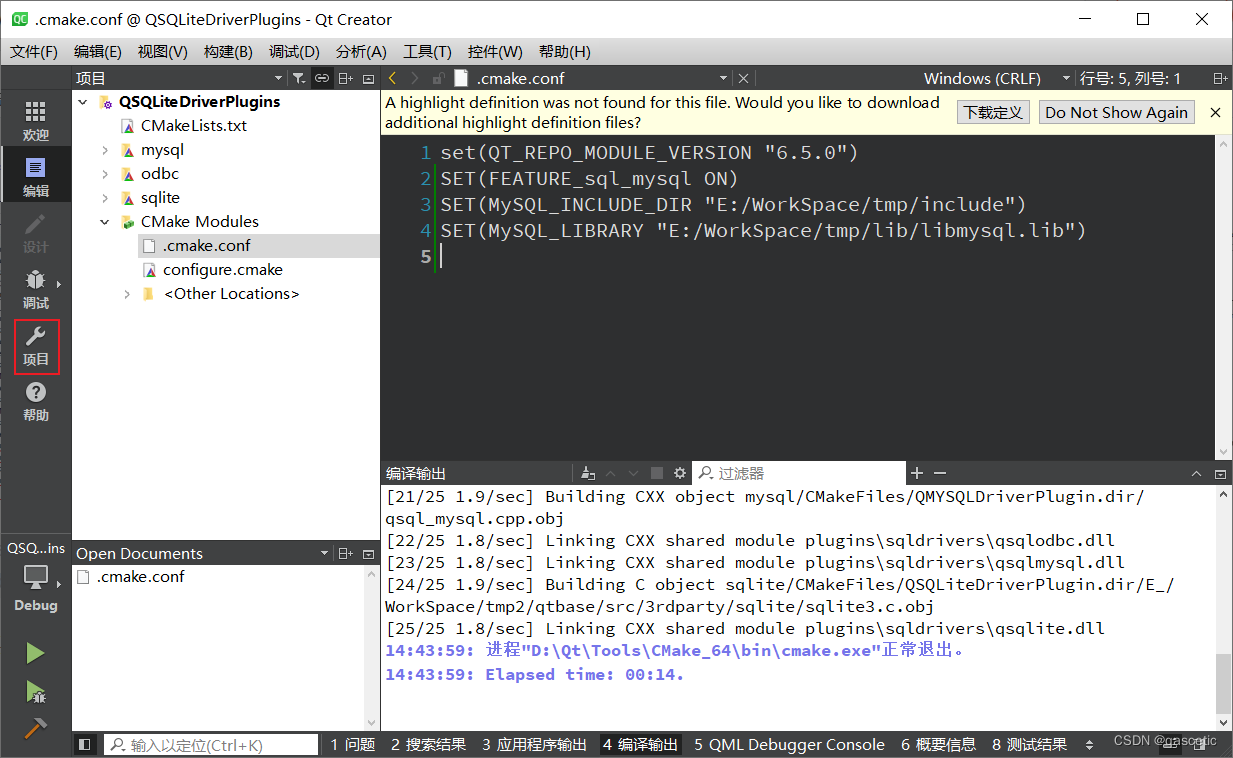Screen dimensions: 1233x758
Task: Open compile output settings gear
Action: 680,473
